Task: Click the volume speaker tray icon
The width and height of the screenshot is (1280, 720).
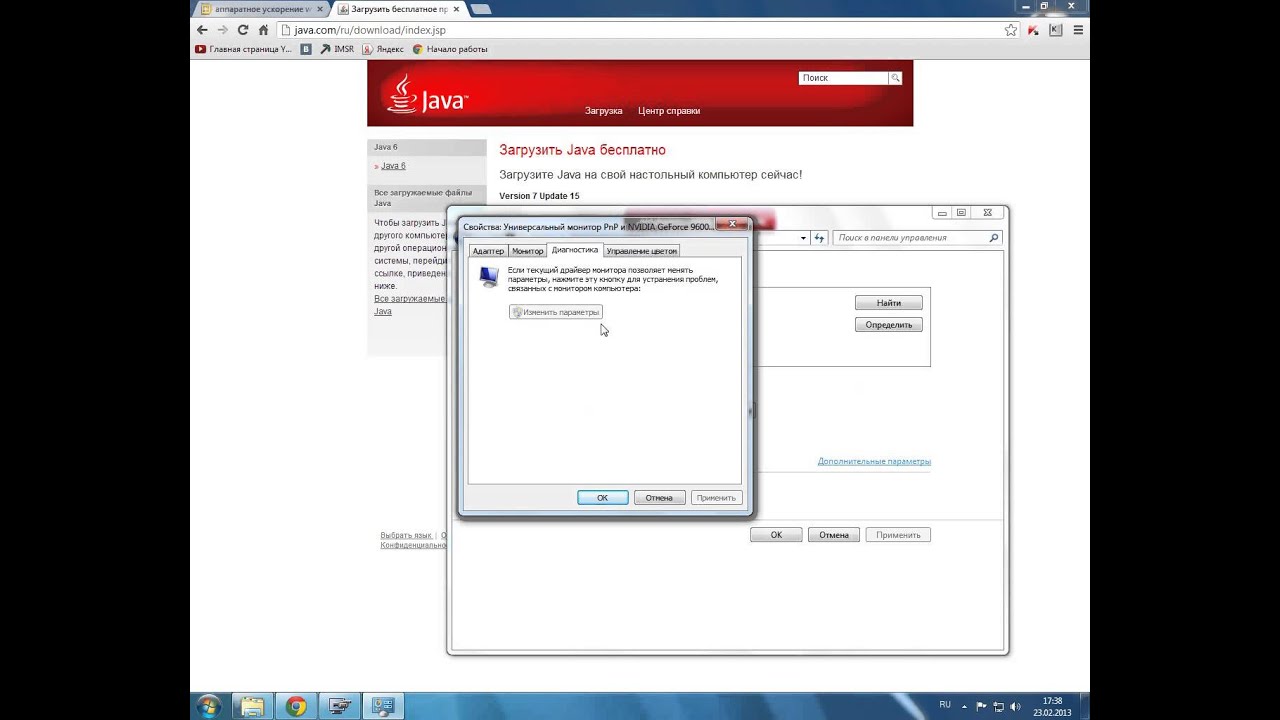Action: point(1015,706)
